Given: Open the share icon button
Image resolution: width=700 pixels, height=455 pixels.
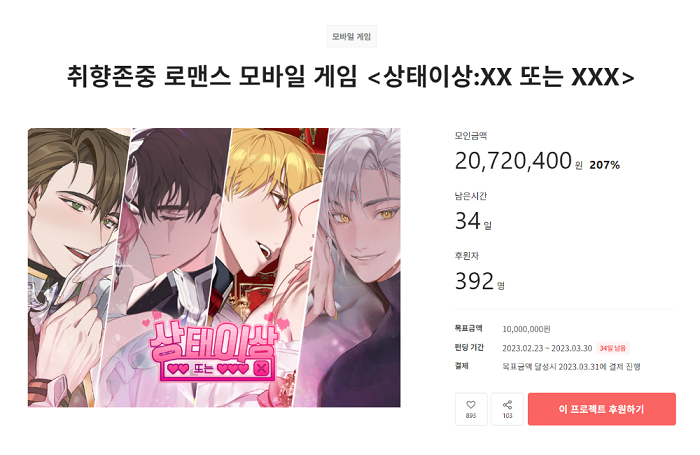Looking at the screenshot, I should (x=507, y=405).
